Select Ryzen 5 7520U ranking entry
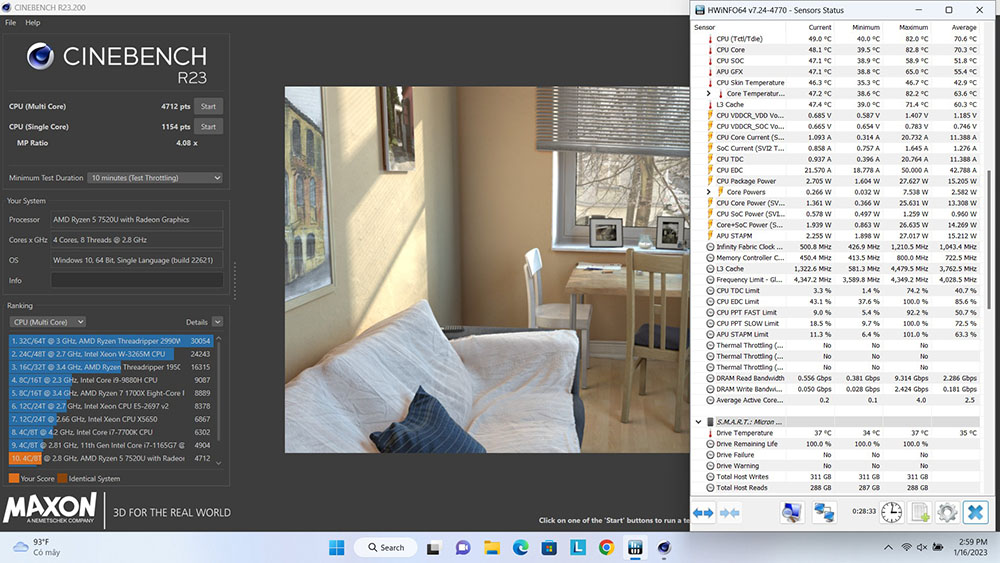Screen dimensions: 1000x563 (x=110, y=458)
